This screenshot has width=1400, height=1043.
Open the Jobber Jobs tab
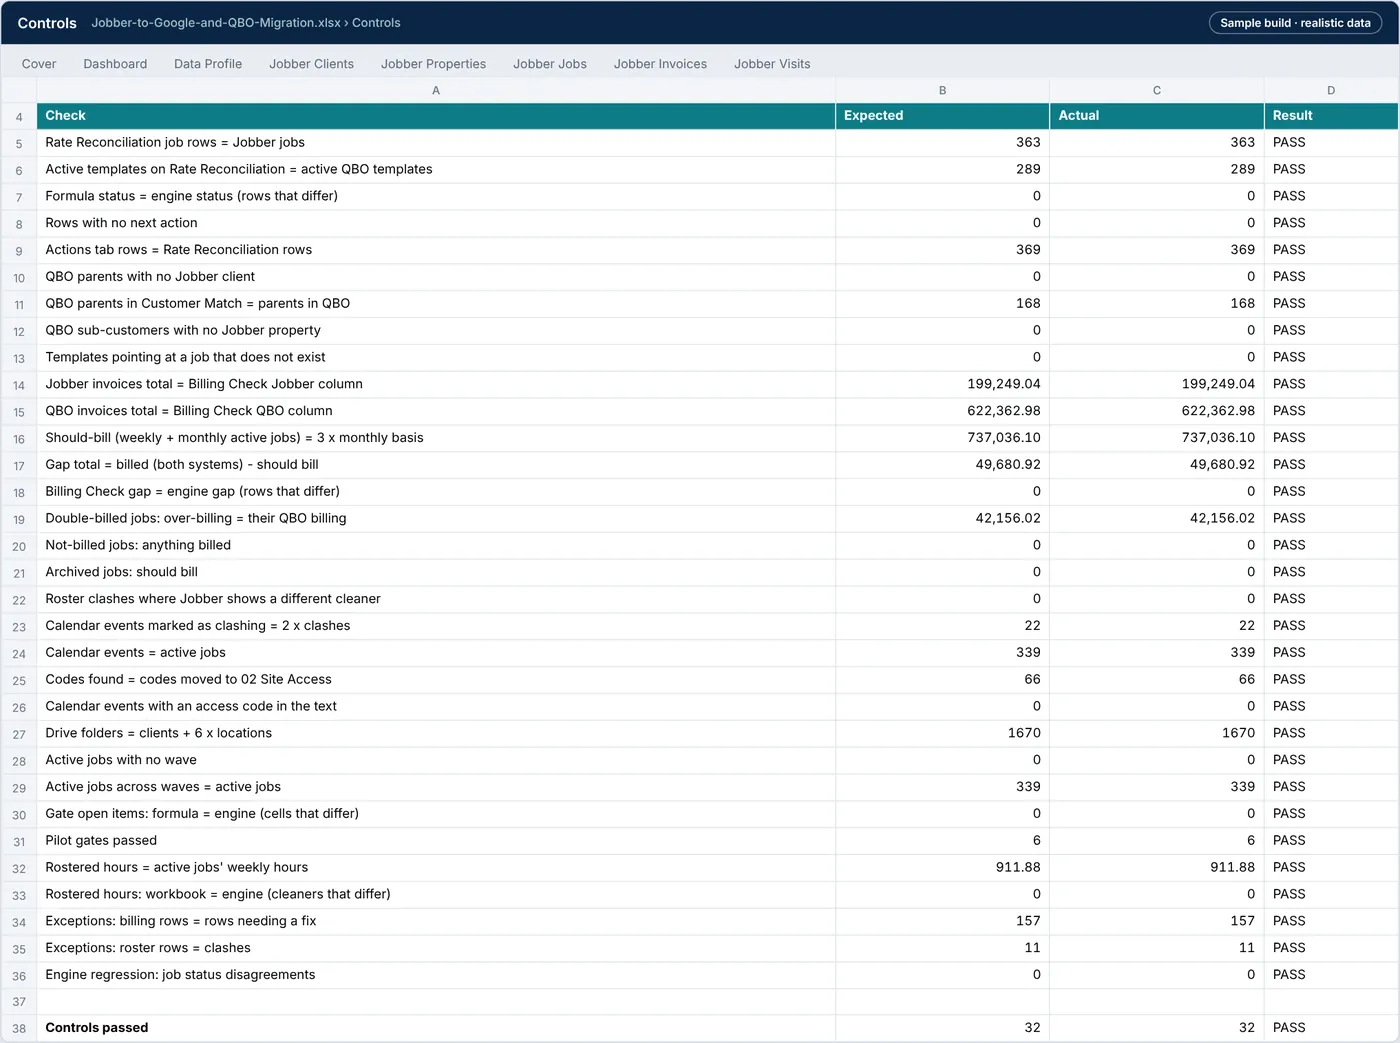click(550, 64)
